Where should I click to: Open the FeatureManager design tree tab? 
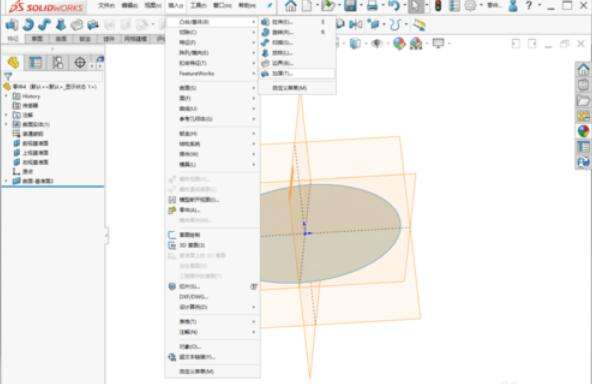coord(13,62)
